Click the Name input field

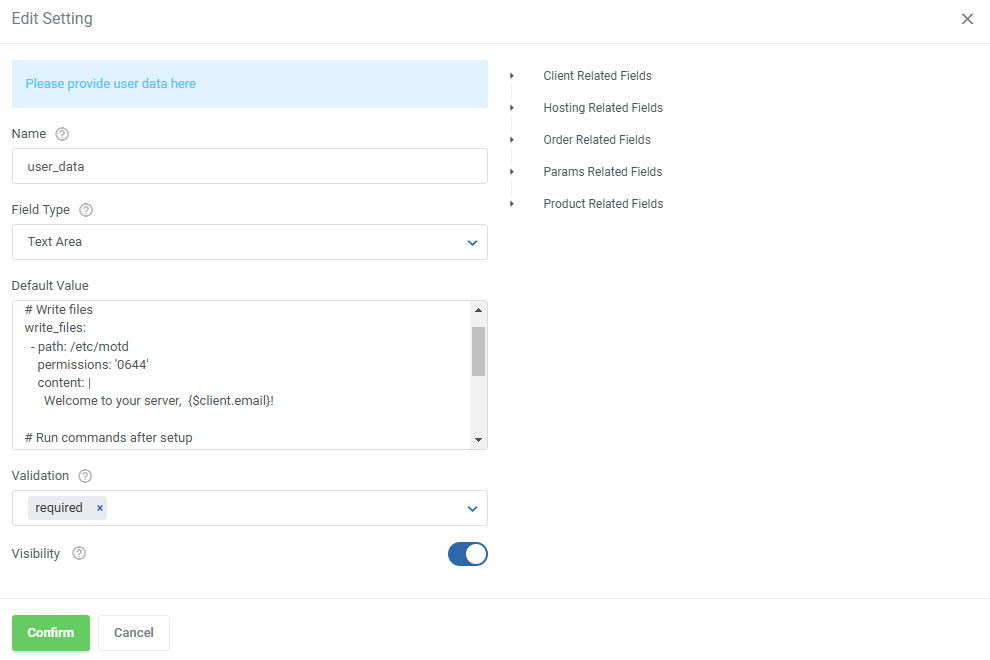(249, 166)
